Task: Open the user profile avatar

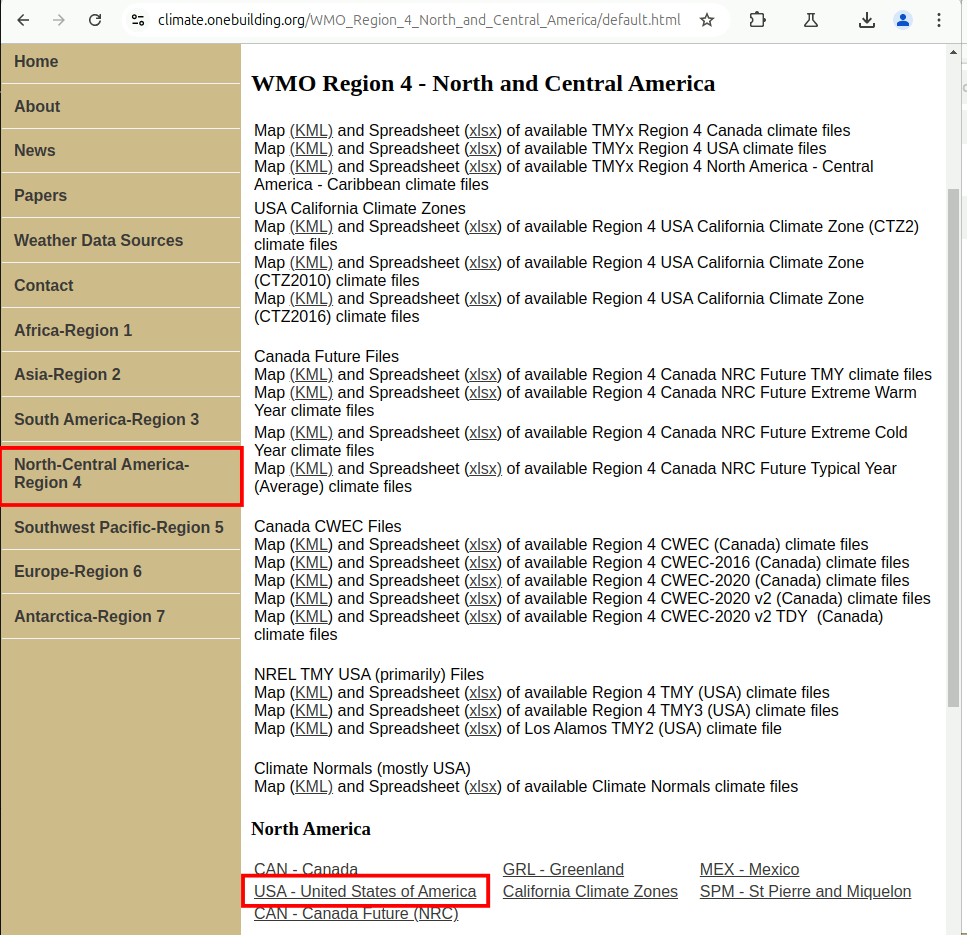Action: pos(903,20)
